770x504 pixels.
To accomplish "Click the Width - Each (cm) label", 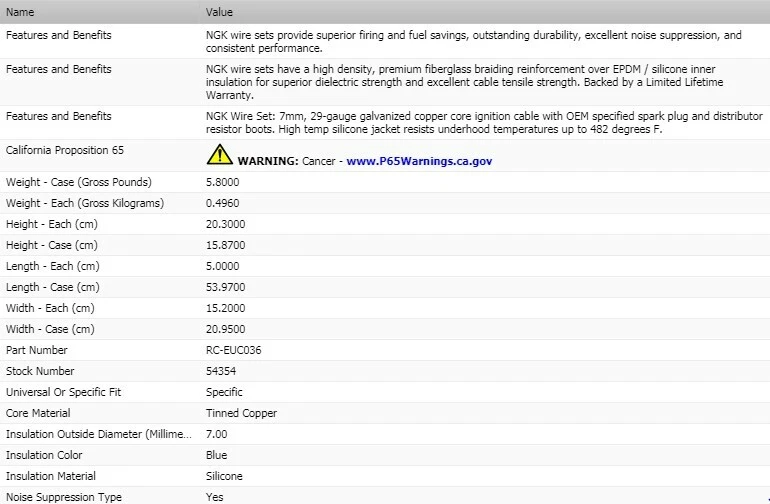I will [x=50, y=308].
